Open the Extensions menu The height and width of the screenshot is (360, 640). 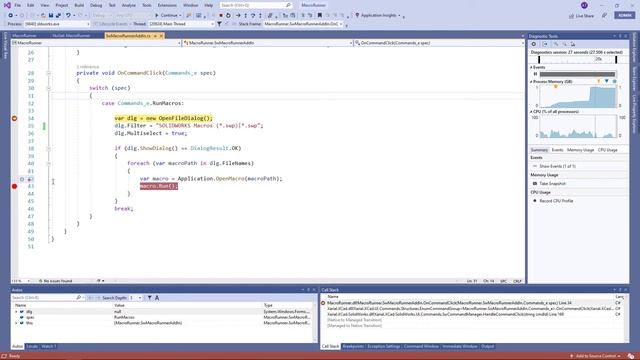pos(167,5)
